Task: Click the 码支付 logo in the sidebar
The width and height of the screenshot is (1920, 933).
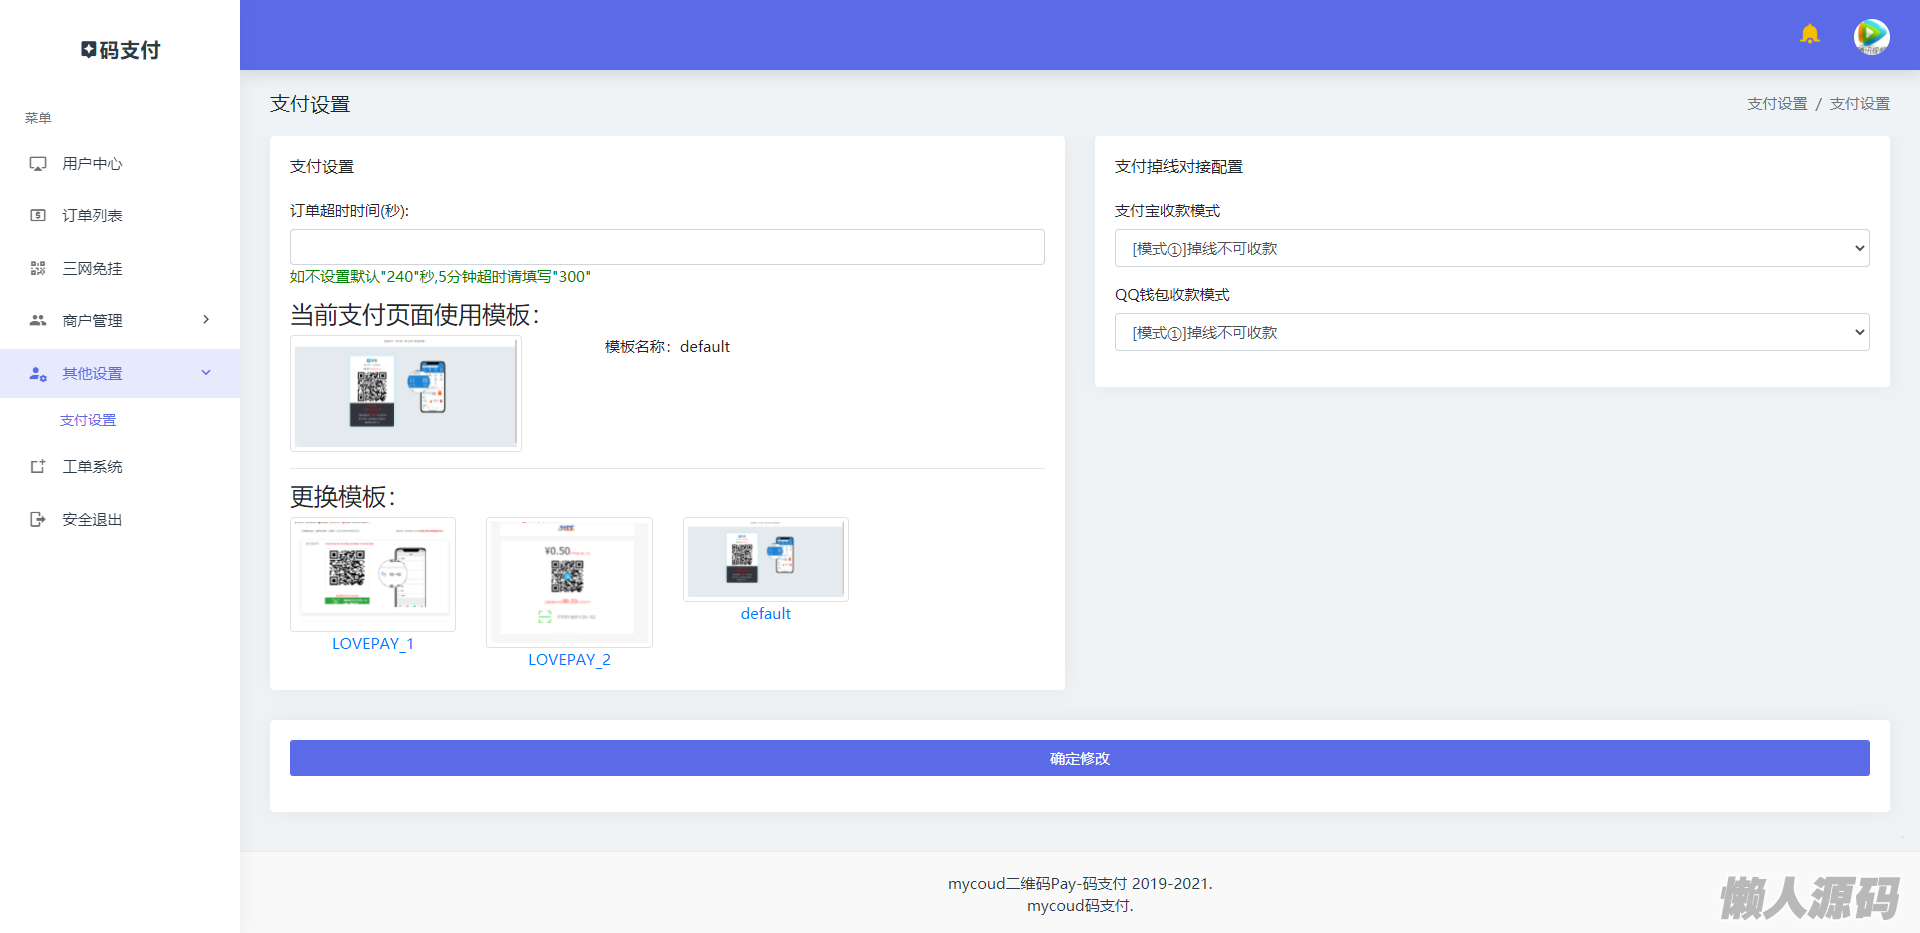Action: 120,50
